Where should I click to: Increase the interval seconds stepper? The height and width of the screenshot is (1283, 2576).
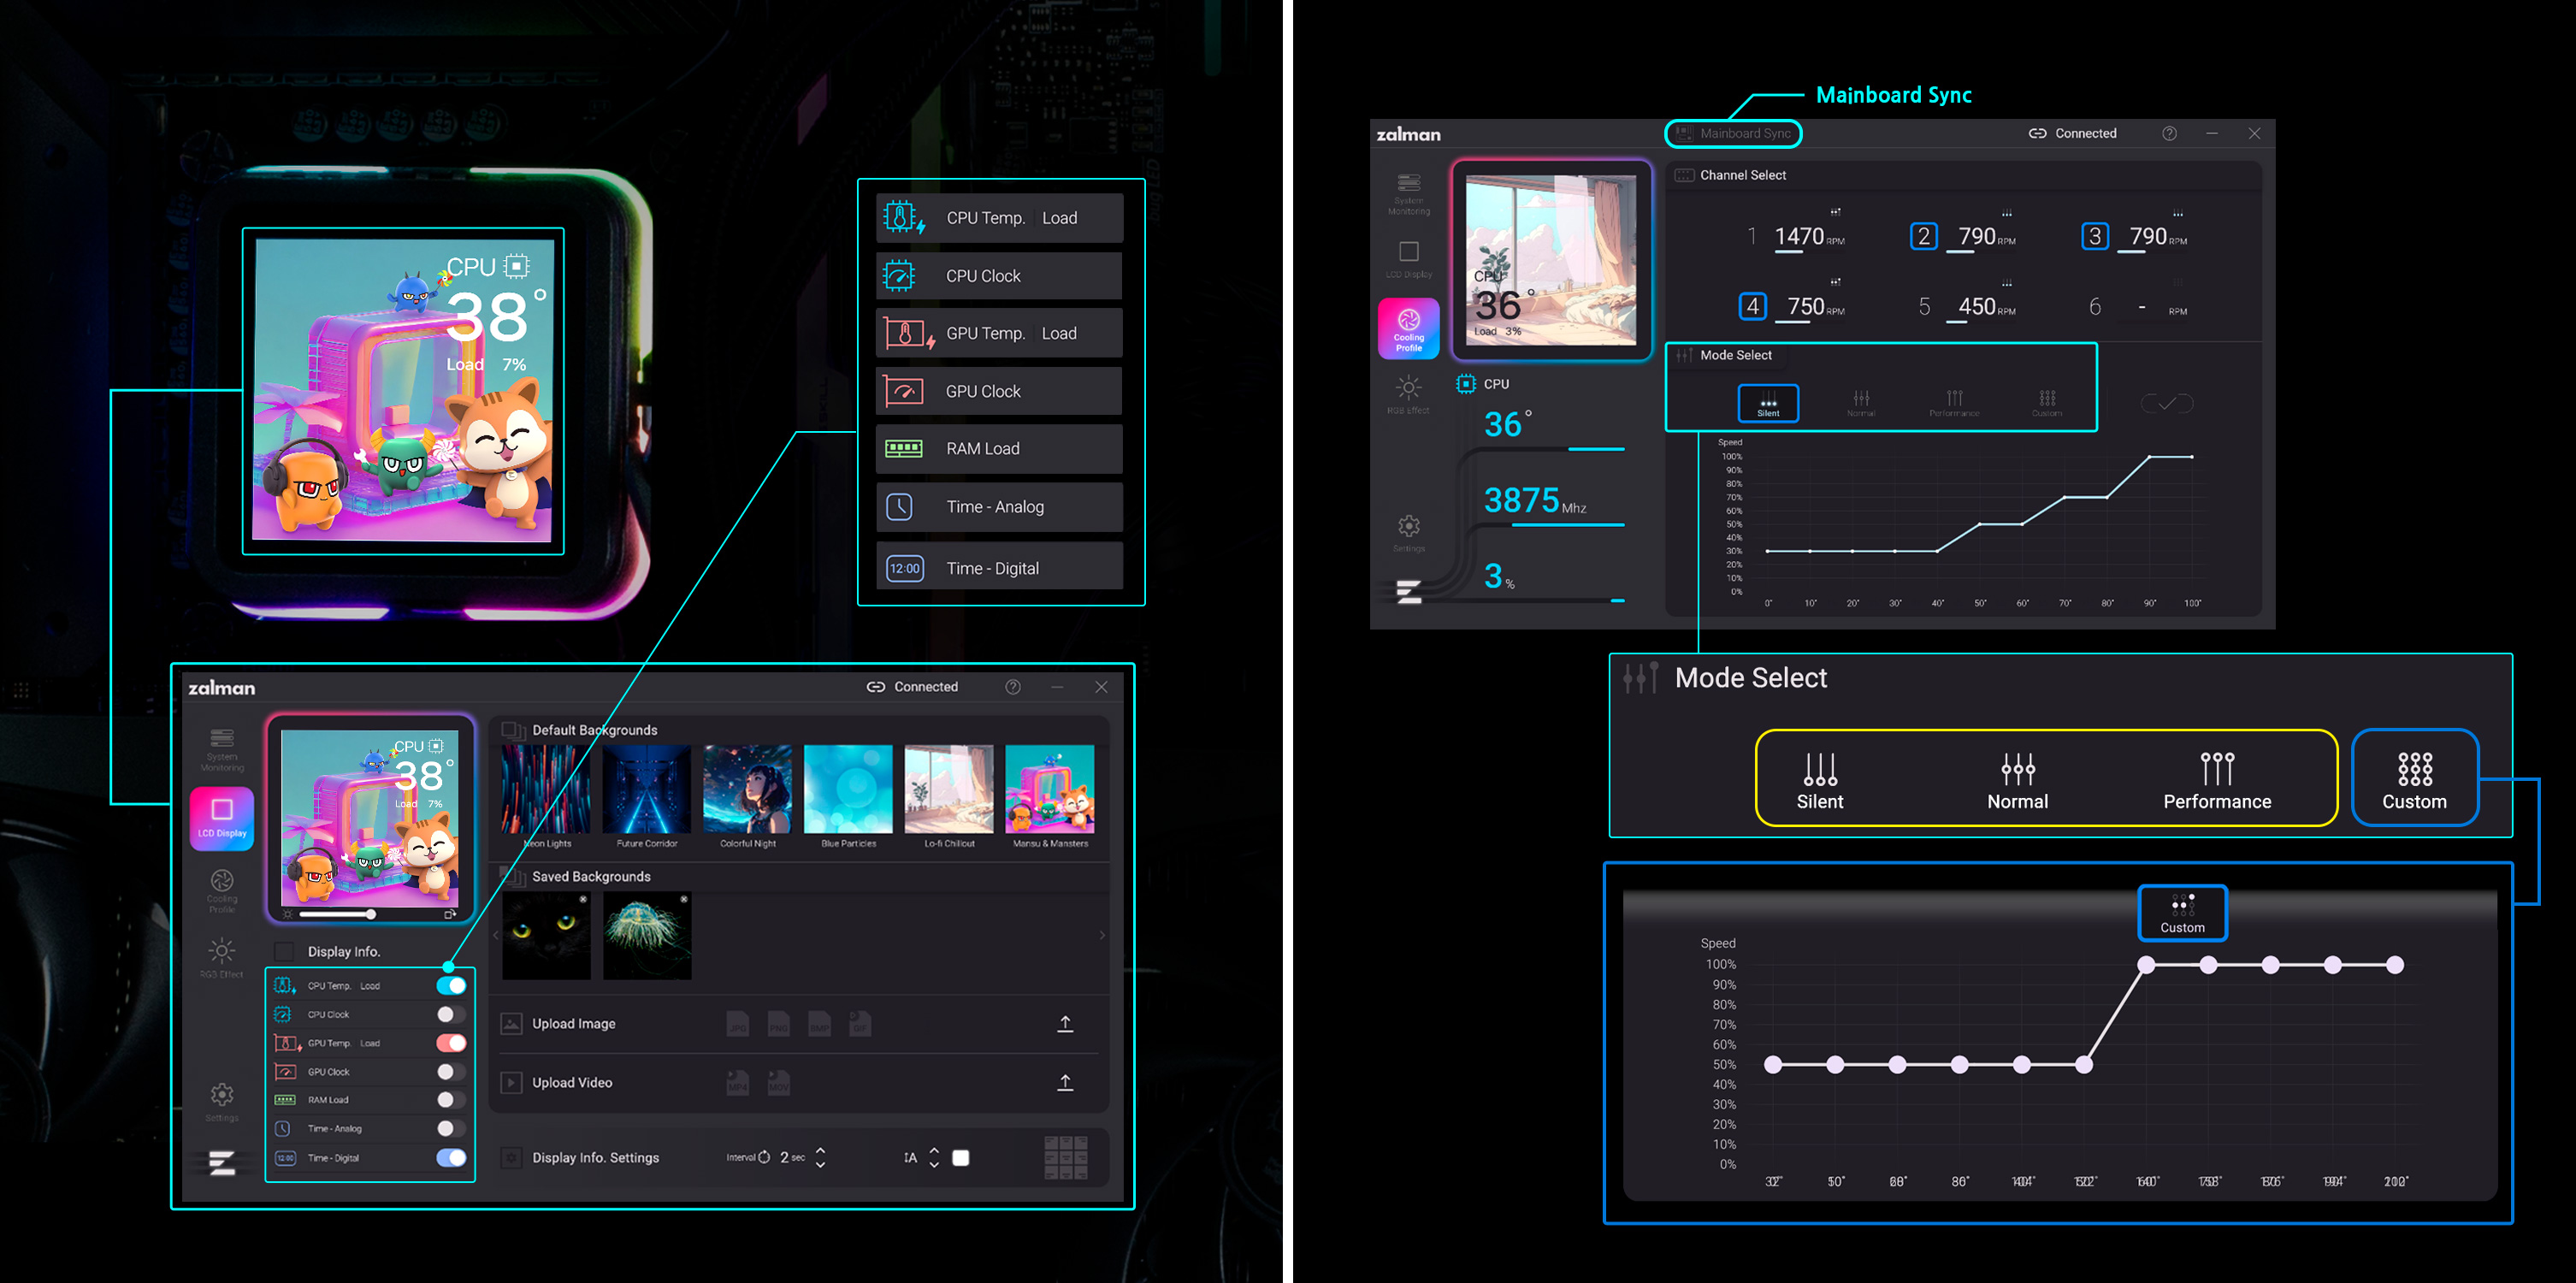(821, 1150)
